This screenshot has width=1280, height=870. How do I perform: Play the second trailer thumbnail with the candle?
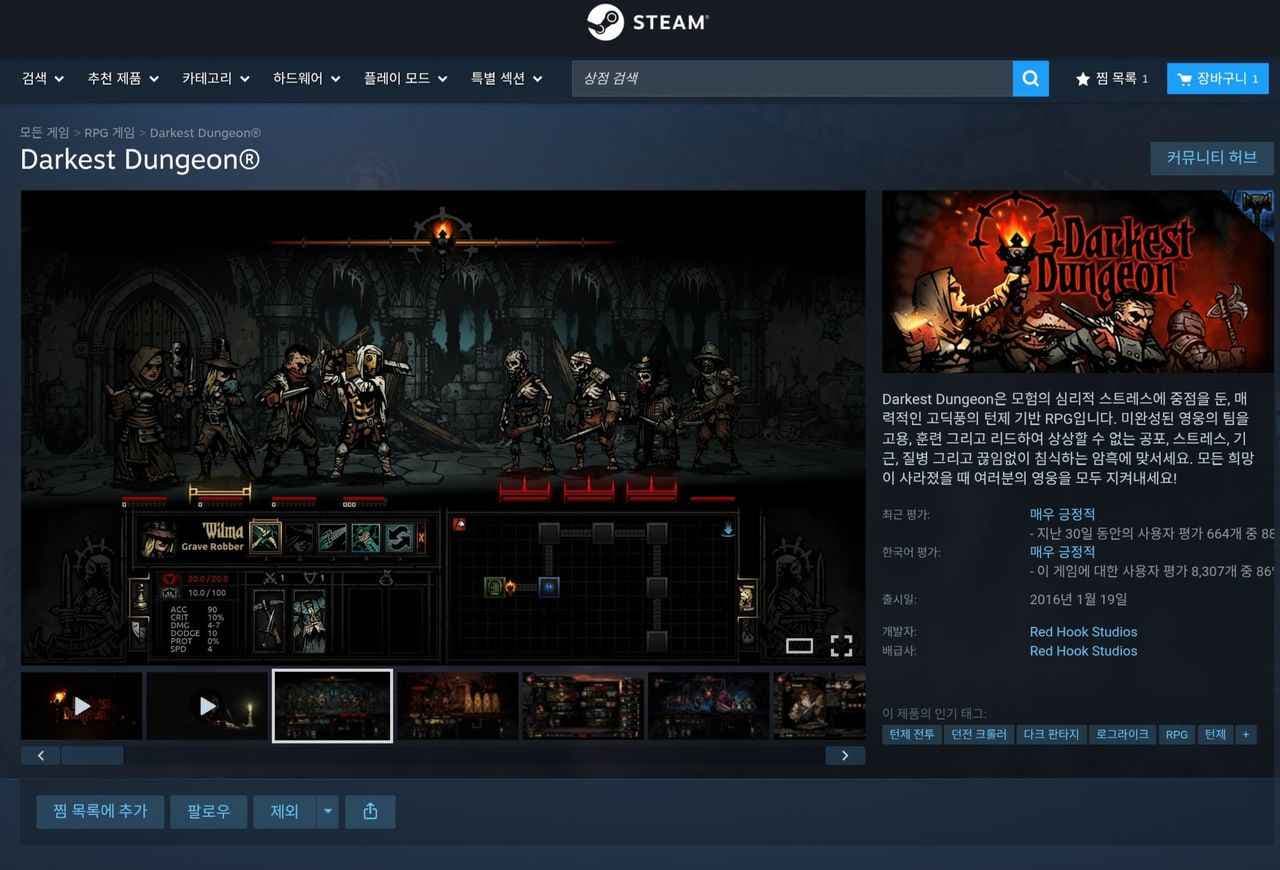pos(207,706)
